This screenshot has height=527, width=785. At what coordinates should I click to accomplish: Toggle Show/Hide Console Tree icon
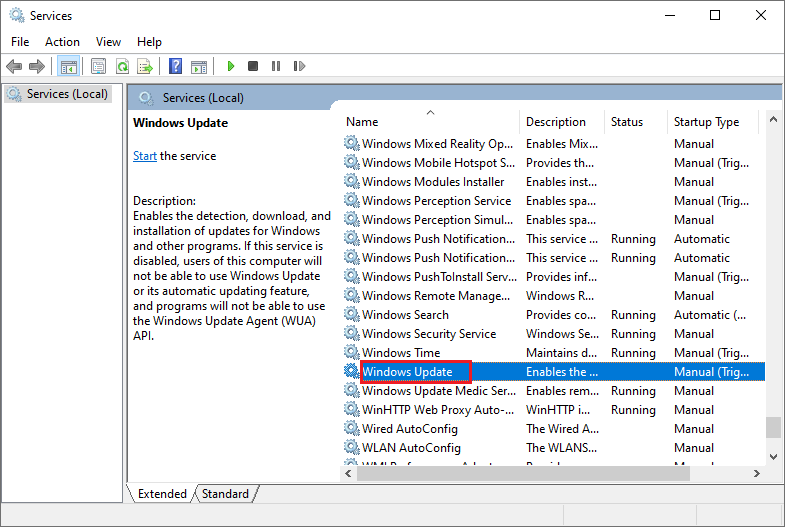pos(69,66)
